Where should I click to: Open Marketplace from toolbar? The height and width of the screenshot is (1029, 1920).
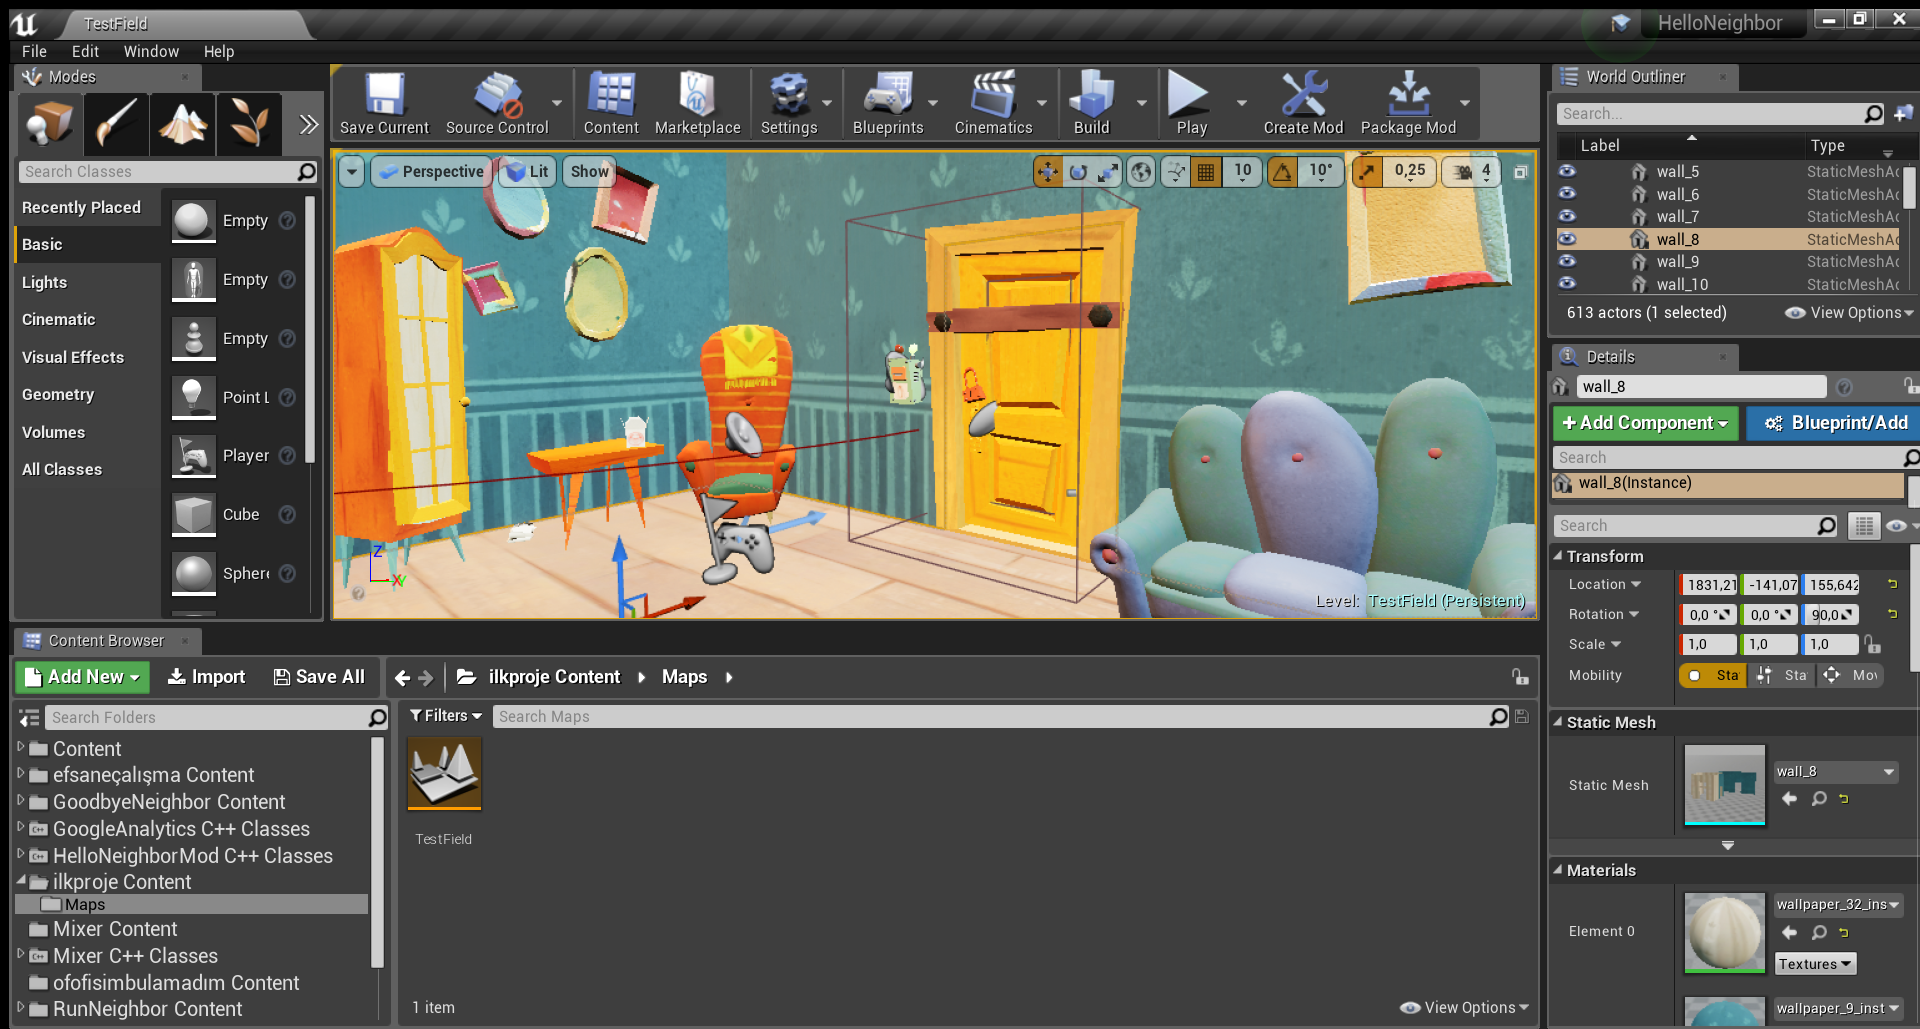tap(697, 103)
